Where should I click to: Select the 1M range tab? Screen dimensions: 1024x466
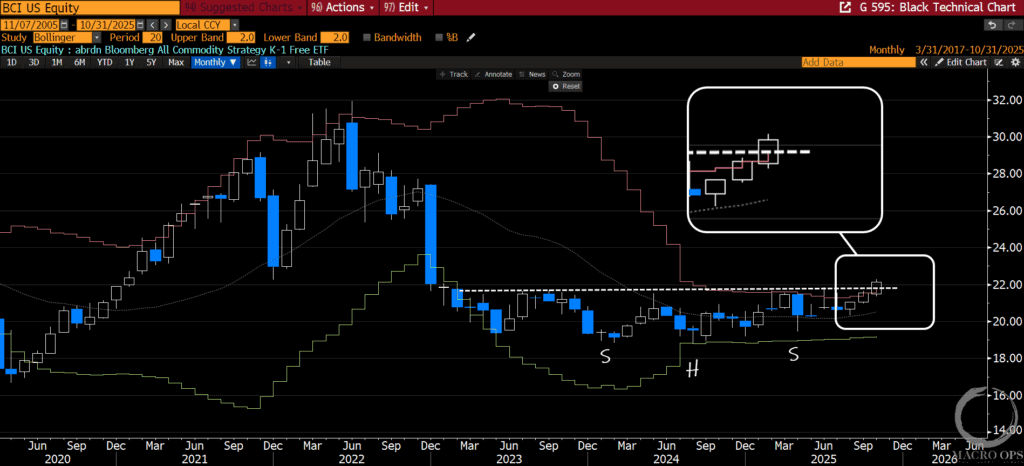point(57,62)
